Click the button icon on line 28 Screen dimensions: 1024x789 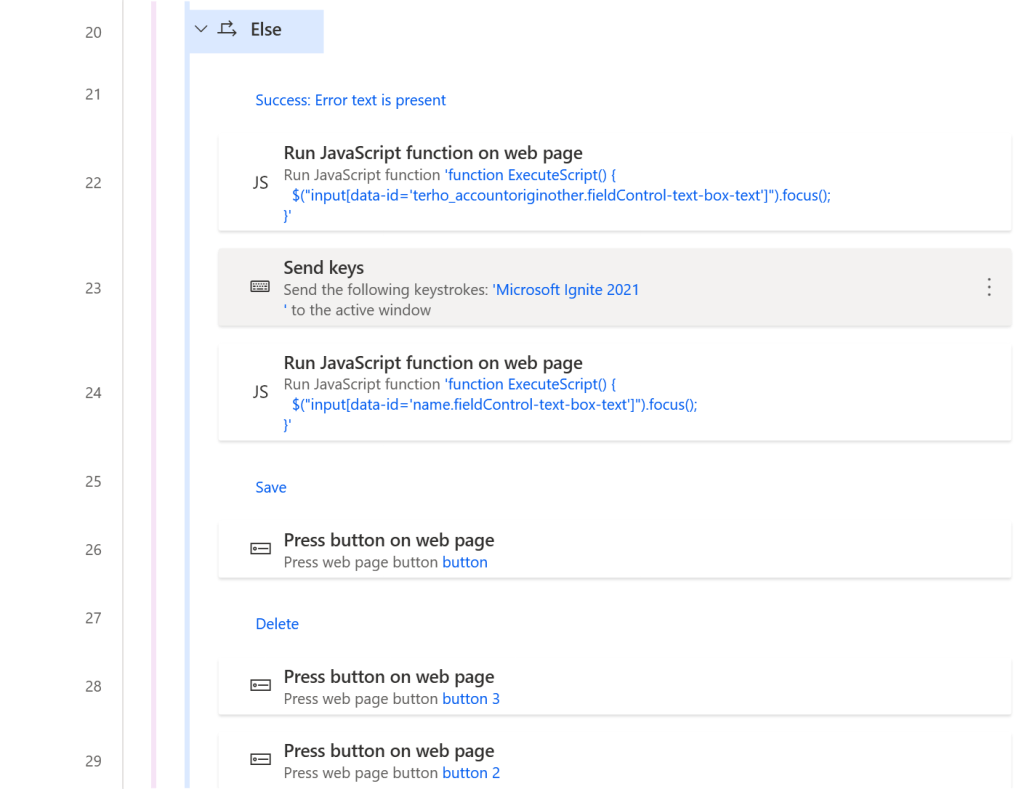coord(260,686)
